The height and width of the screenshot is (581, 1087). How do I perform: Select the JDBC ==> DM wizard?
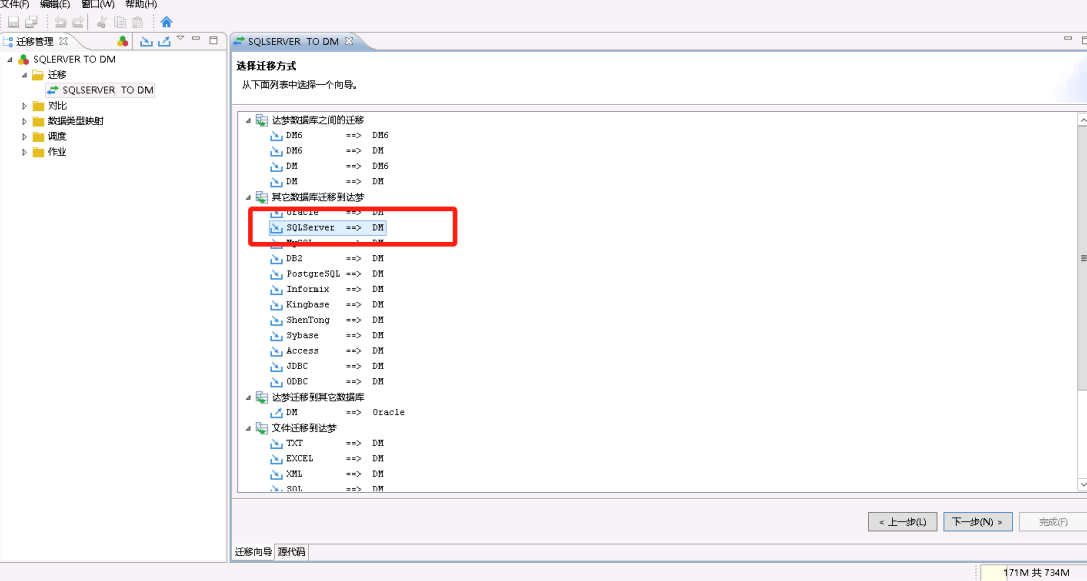point(327,366)
